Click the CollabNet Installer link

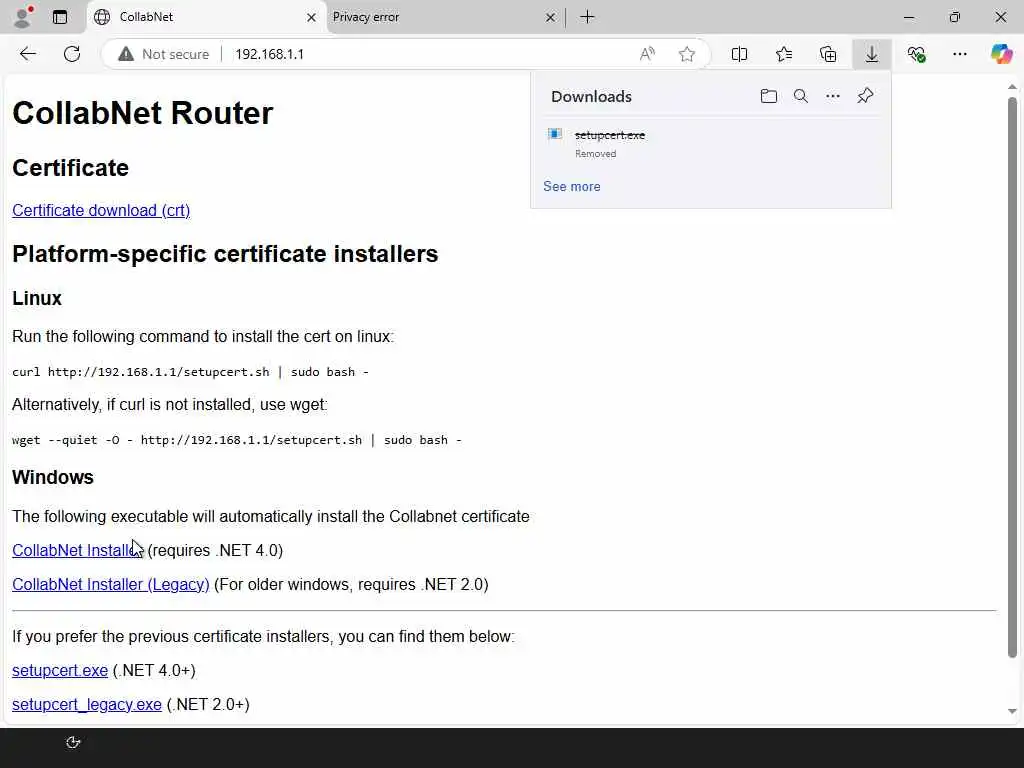77,551
